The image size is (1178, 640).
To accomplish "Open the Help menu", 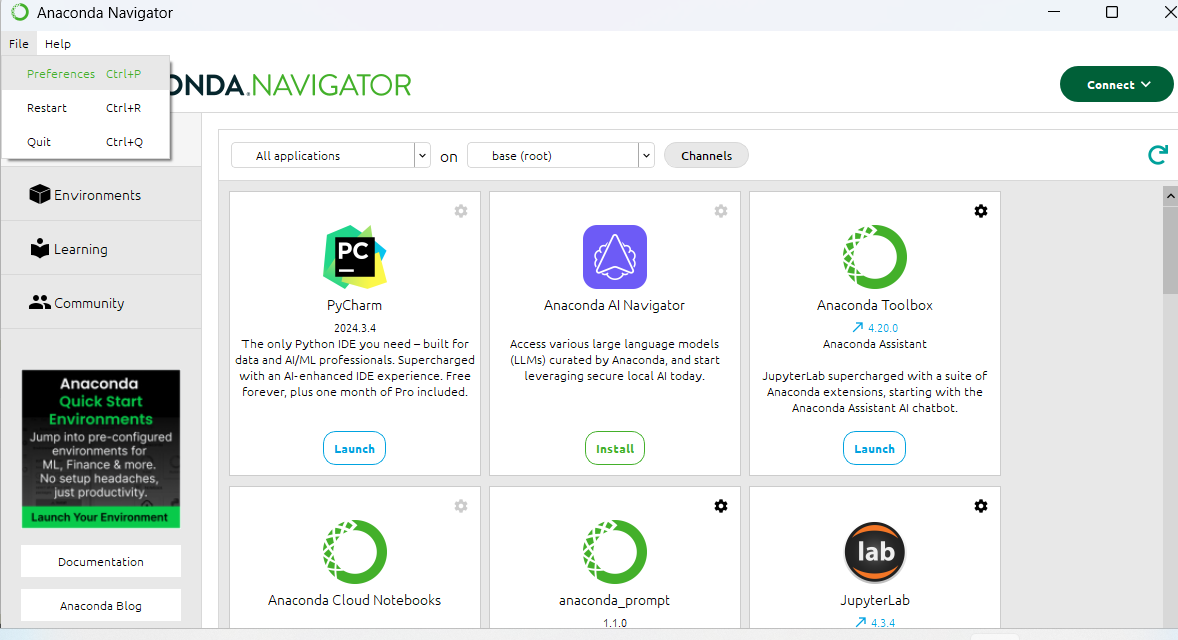I will click(x=58, y=44).
